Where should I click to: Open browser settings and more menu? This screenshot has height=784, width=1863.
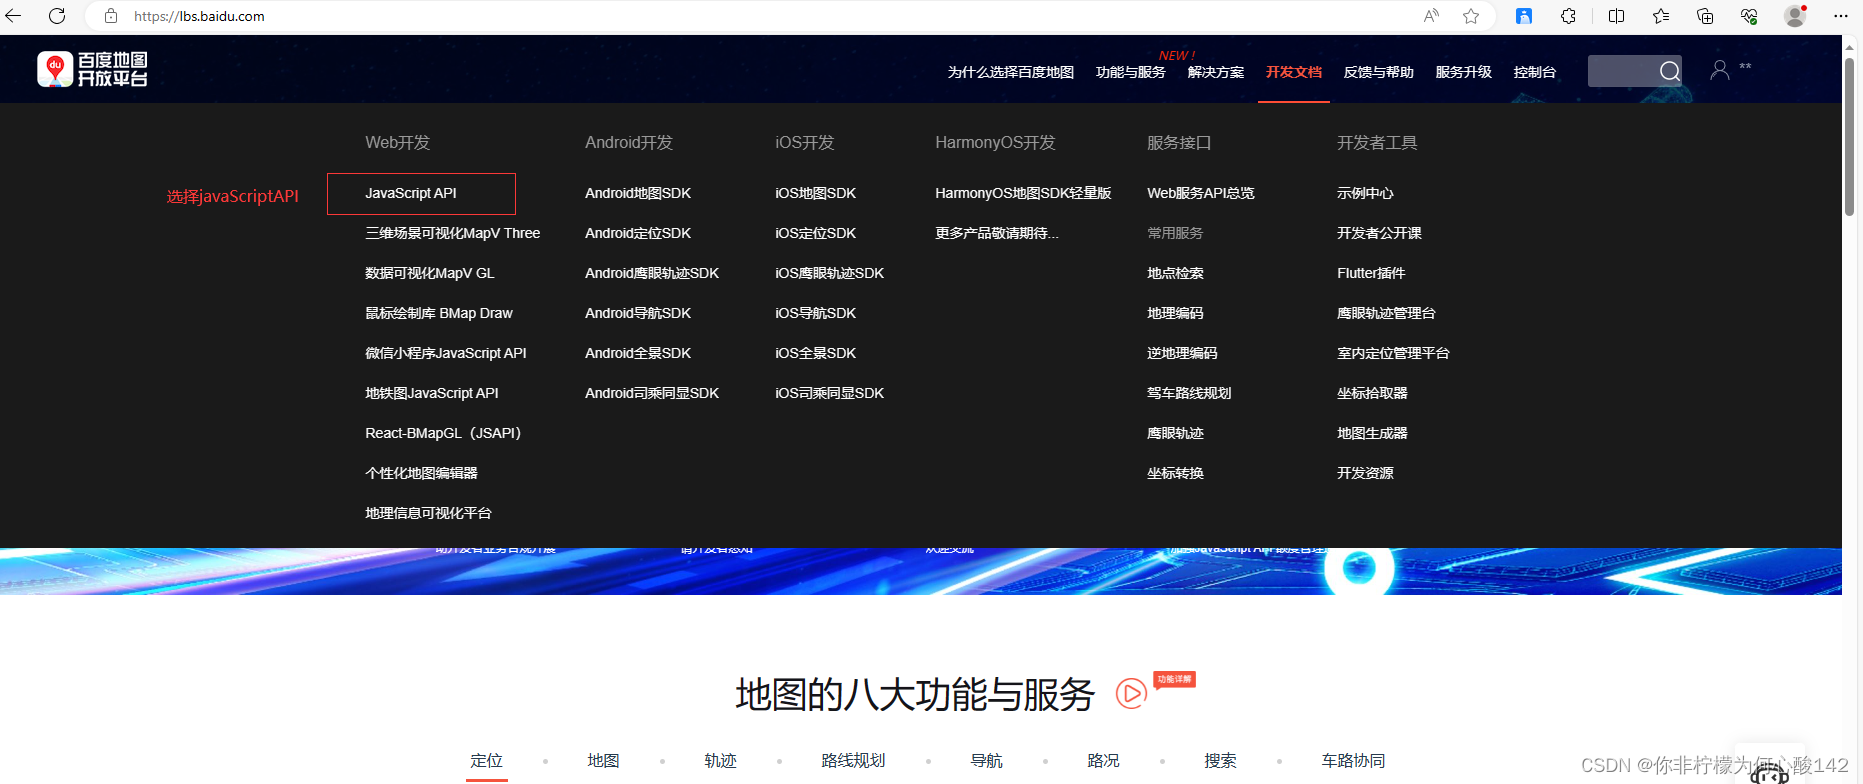(1840, 16)
